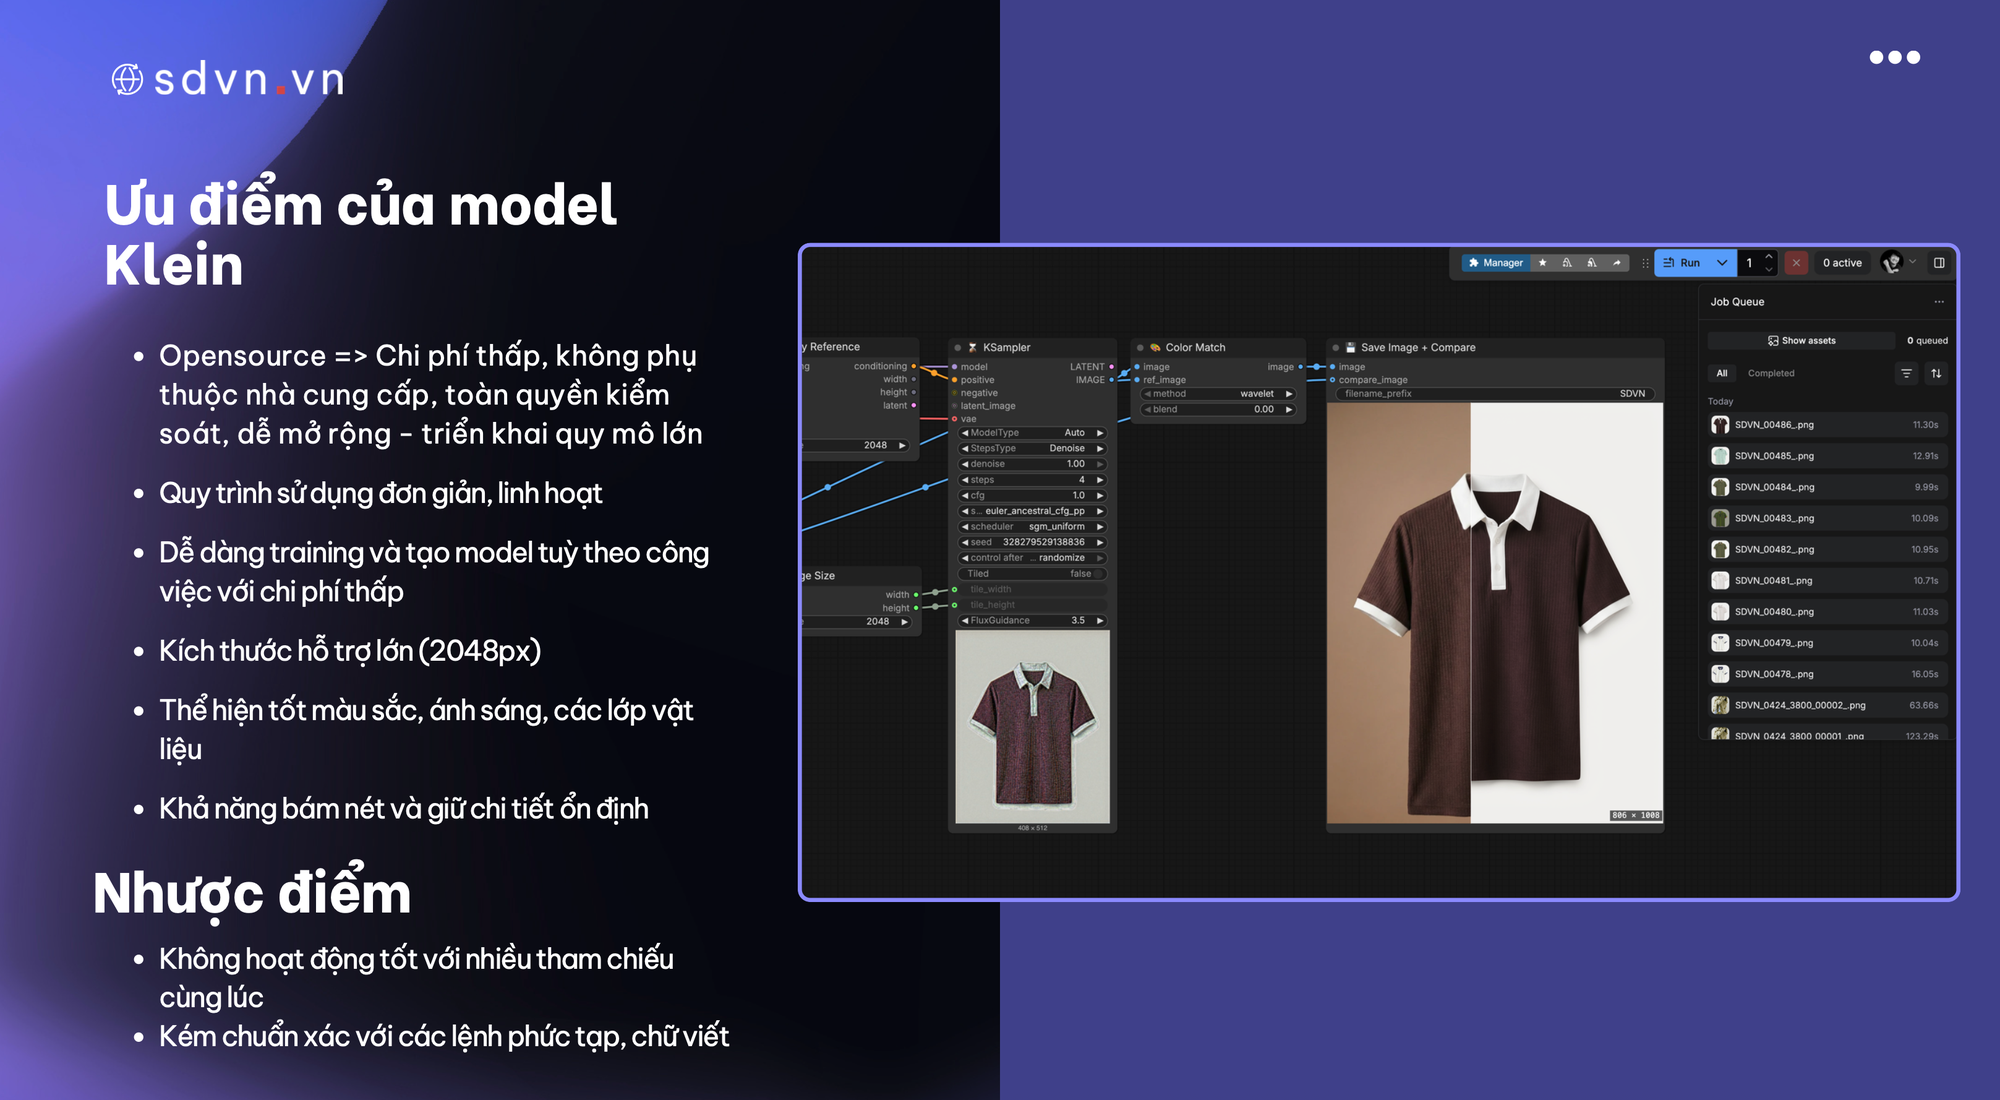Click the share arrow icon in toolbar

point(1617,263)
